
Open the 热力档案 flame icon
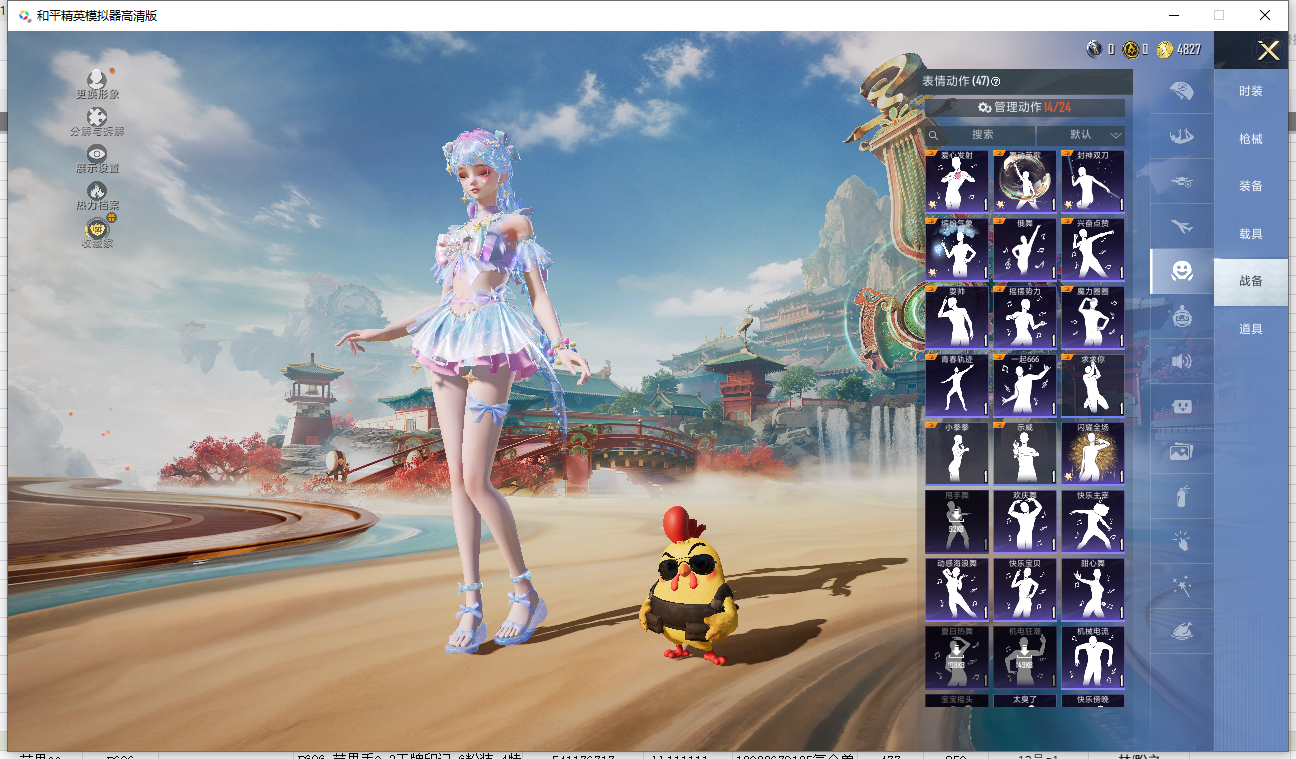[x=97, y=191]
